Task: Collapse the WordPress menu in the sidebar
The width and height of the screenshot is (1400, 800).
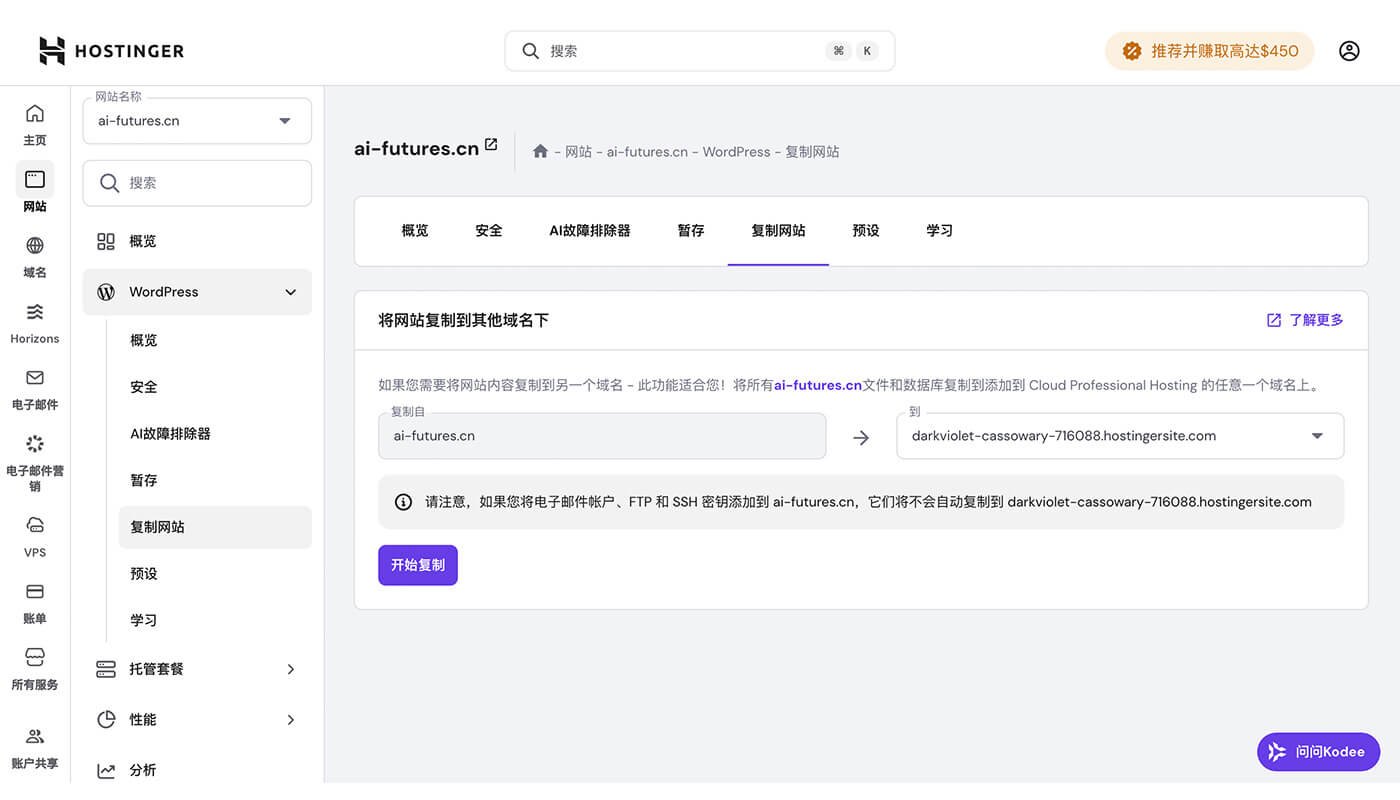Action: point(290,292)
